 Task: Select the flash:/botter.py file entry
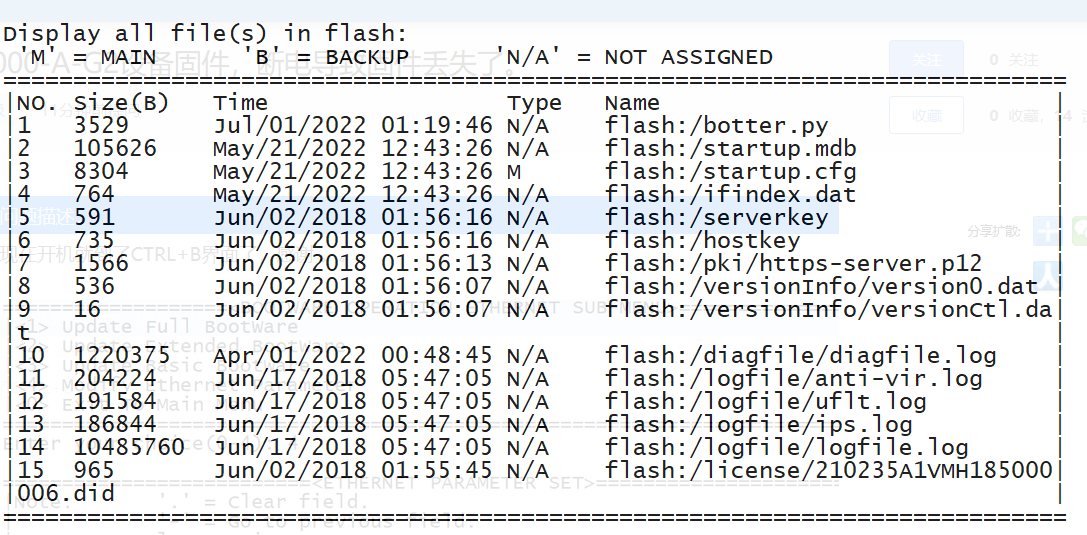tap(716, 126)
